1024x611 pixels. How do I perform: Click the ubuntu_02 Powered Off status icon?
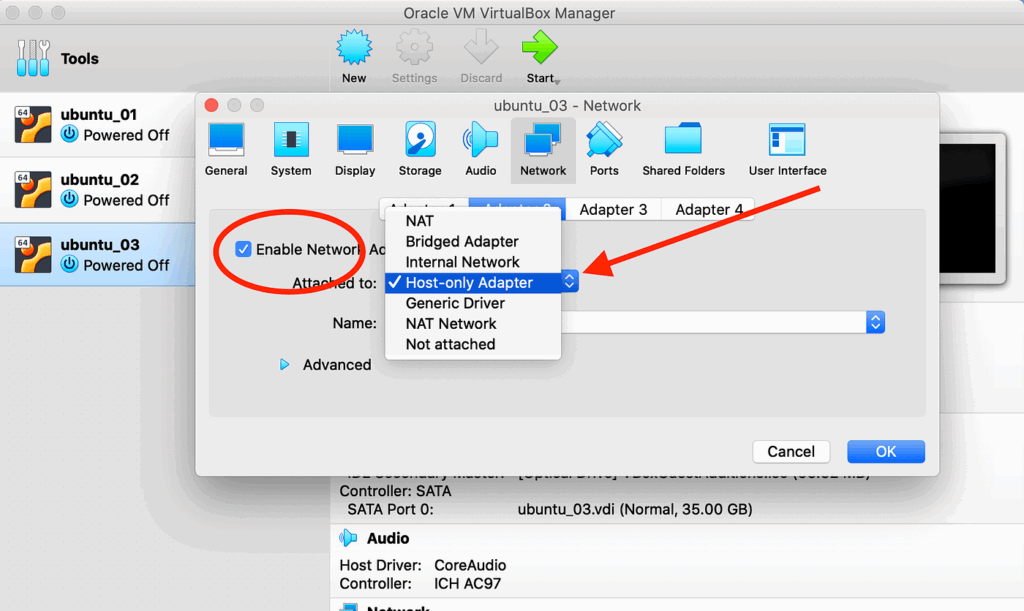point(69,198)
